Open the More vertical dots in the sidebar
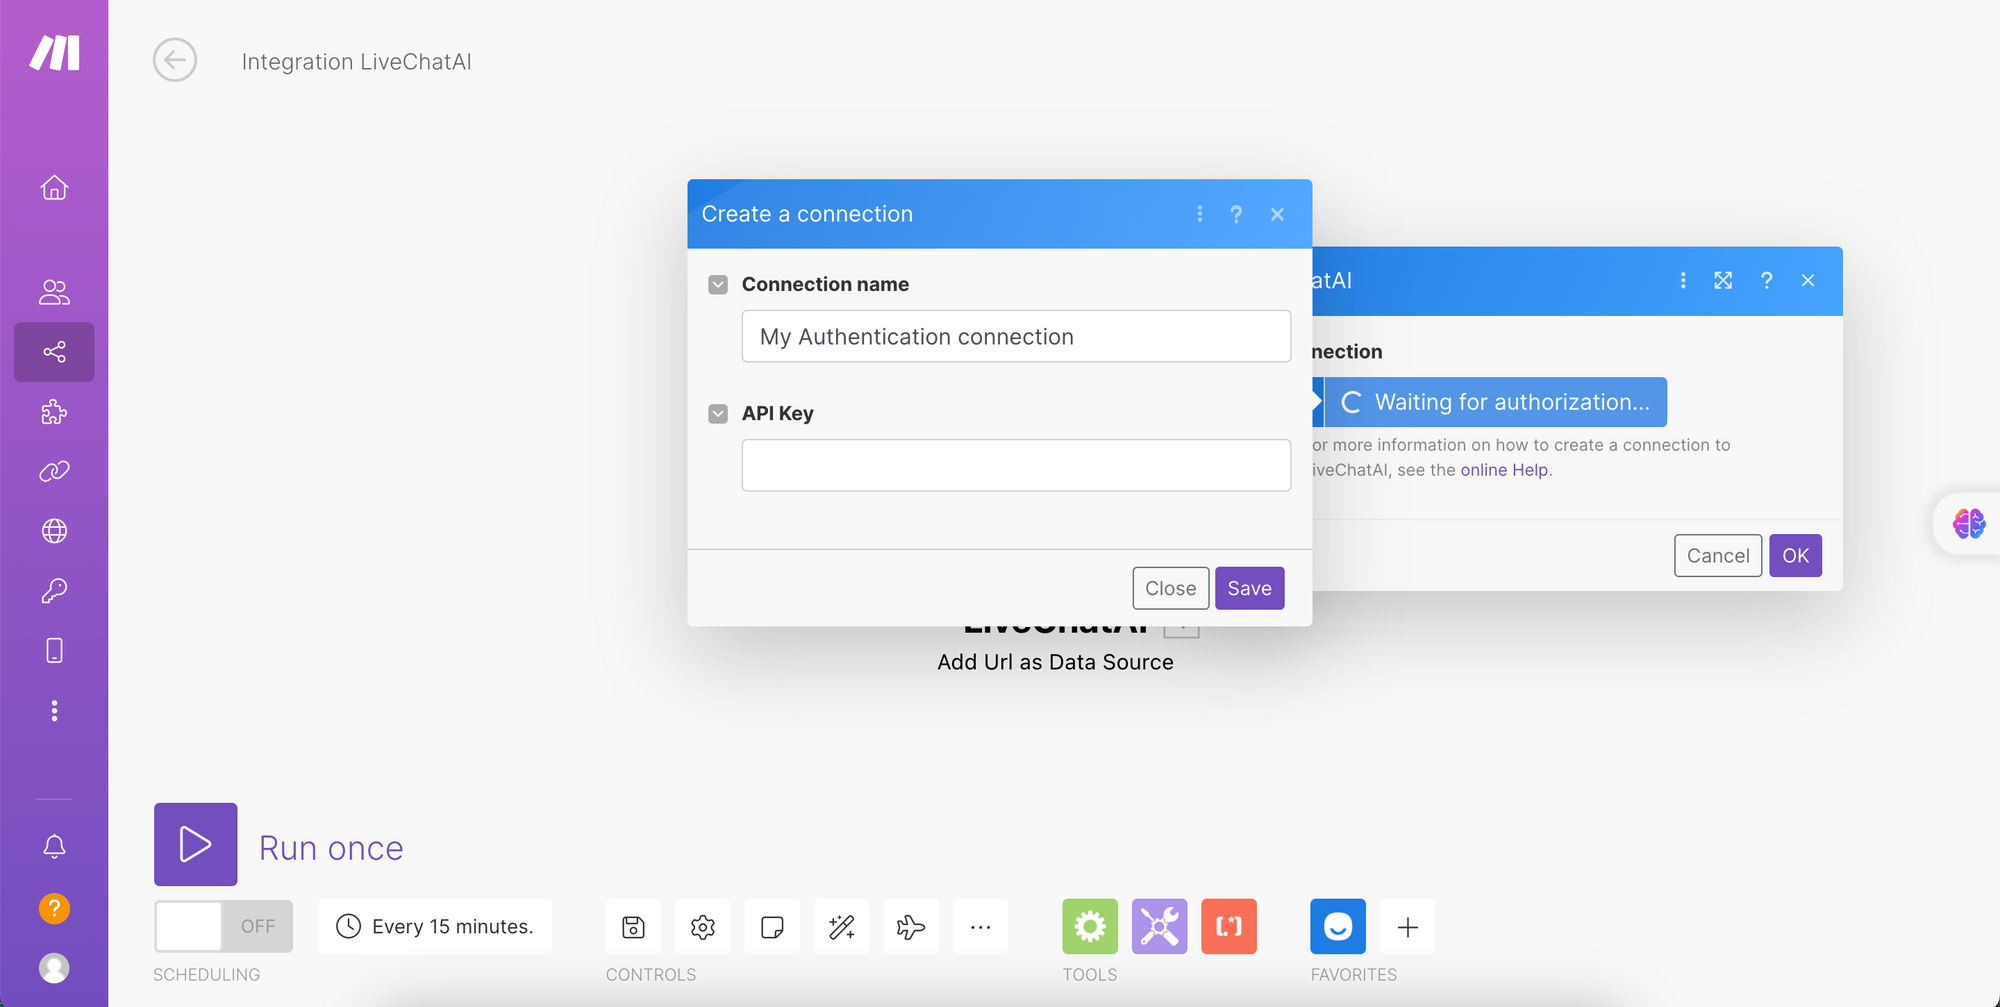The width and height of the screenshot is (2000, 1007). (54, 711)
